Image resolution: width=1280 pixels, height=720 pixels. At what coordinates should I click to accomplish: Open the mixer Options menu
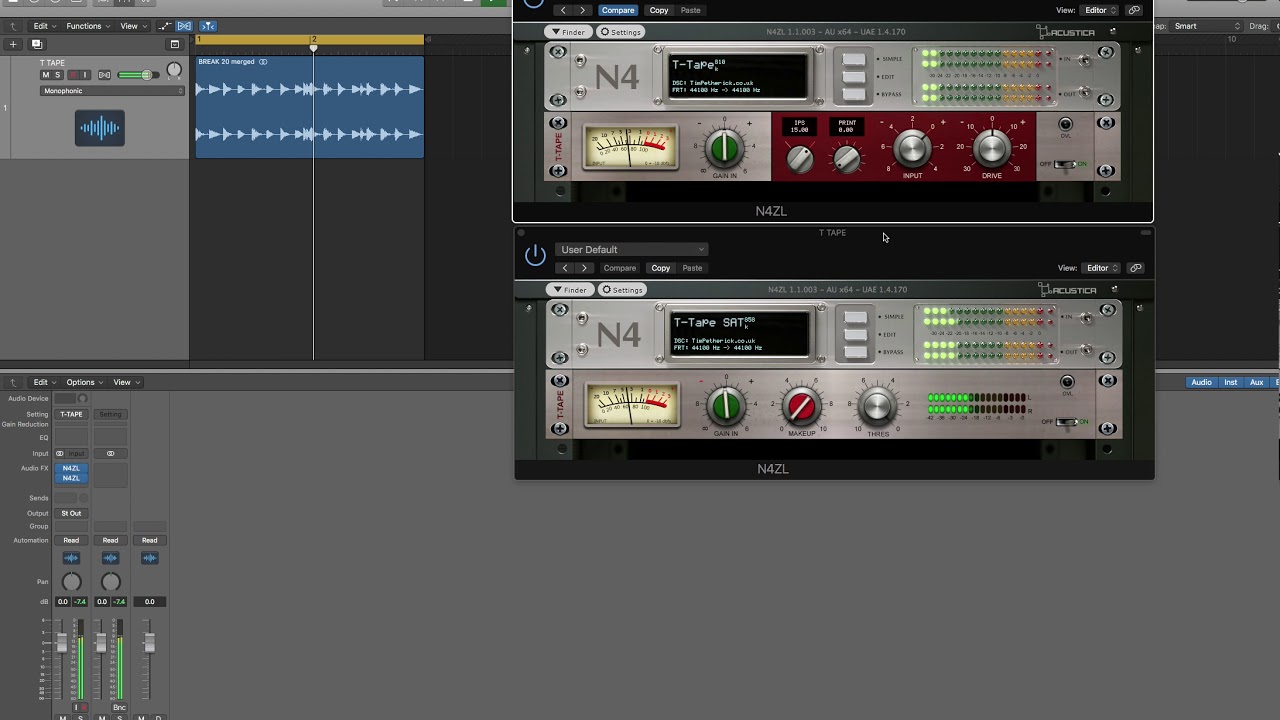pyautogui.click(x=83, y=382)
